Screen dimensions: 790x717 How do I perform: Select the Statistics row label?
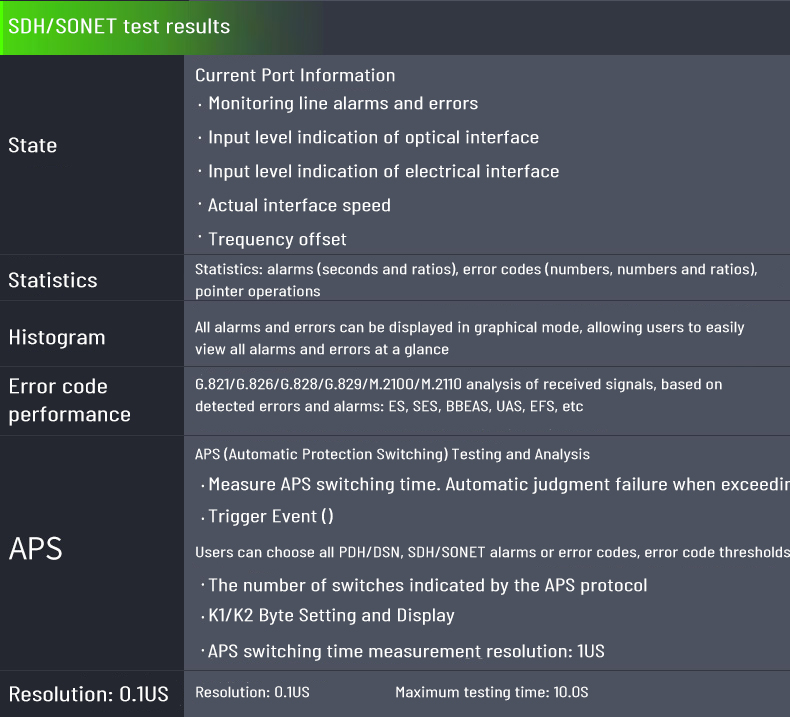click(53, 280)
